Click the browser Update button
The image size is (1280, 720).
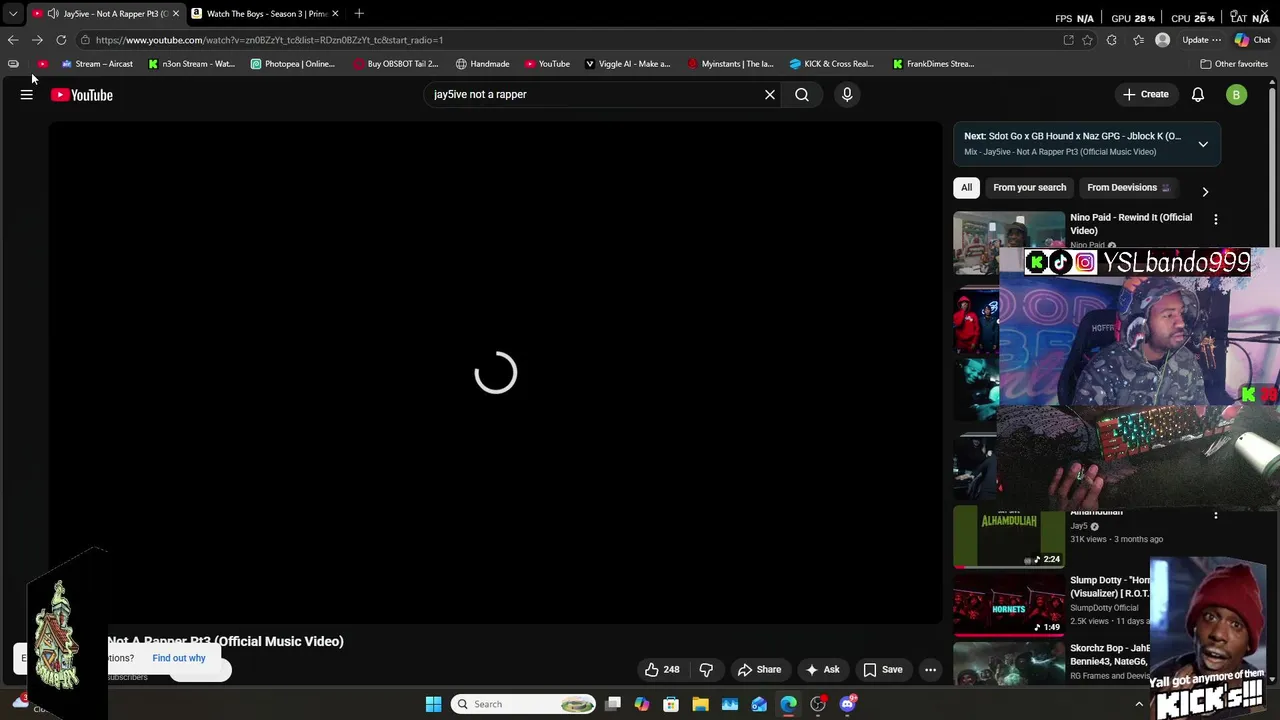tap(1201, 40)
